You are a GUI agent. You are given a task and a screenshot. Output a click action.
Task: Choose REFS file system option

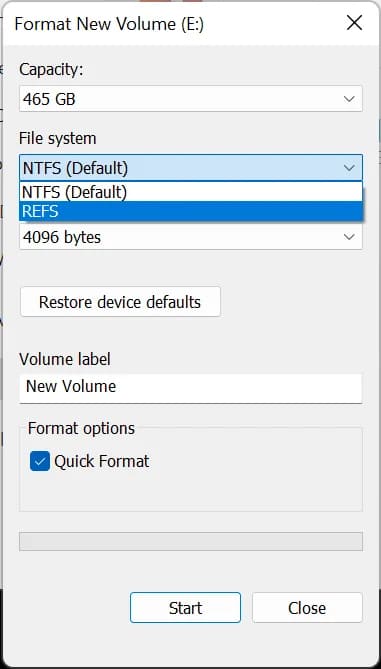(191, 212)
